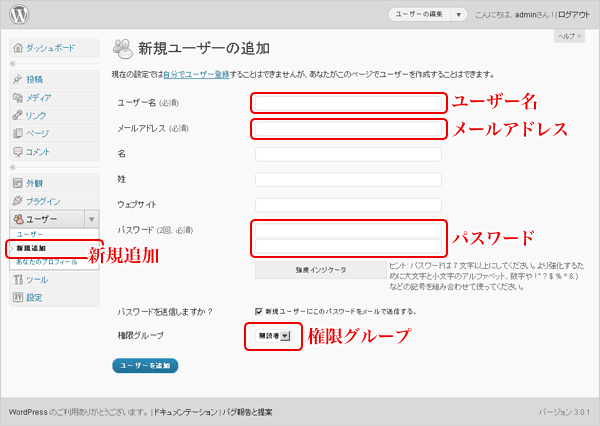The width and height of the screenshot is (600, 426).
Task: Focus the ウェブサイト input field
Action: [x=348, y=205]
